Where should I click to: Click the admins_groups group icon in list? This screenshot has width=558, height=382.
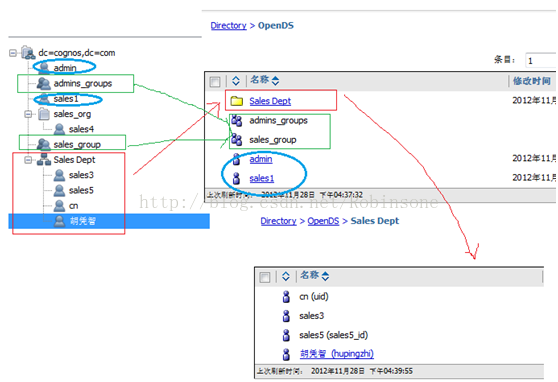pos(237,121)
